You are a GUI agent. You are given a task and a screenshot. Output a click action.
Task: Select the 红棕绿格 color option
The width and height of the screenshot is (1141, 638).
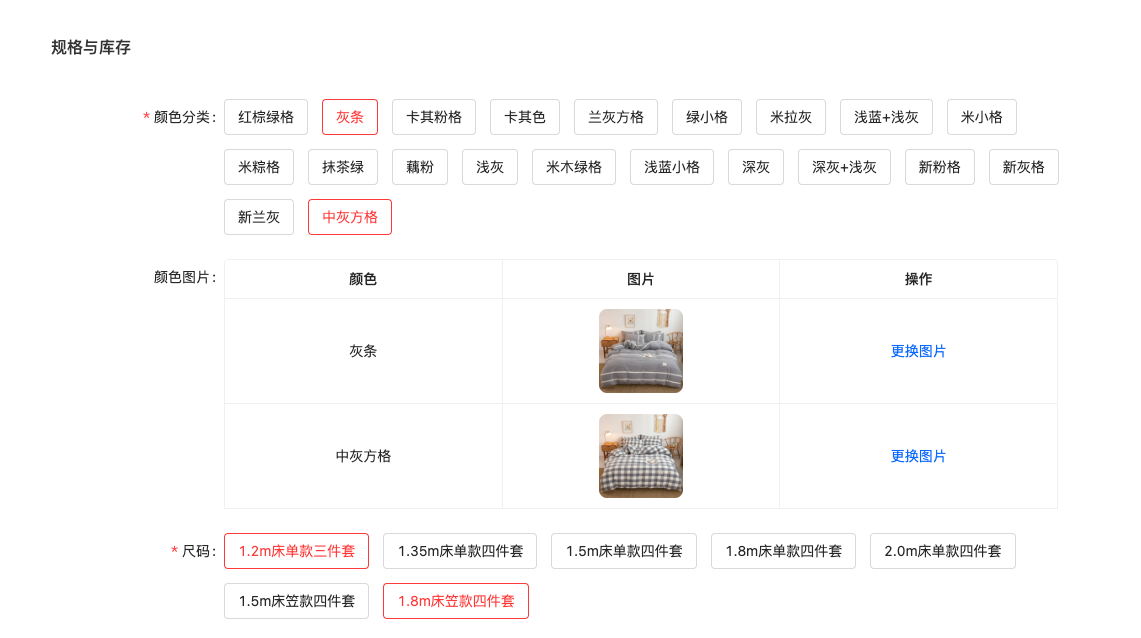[x=266, y=117]
